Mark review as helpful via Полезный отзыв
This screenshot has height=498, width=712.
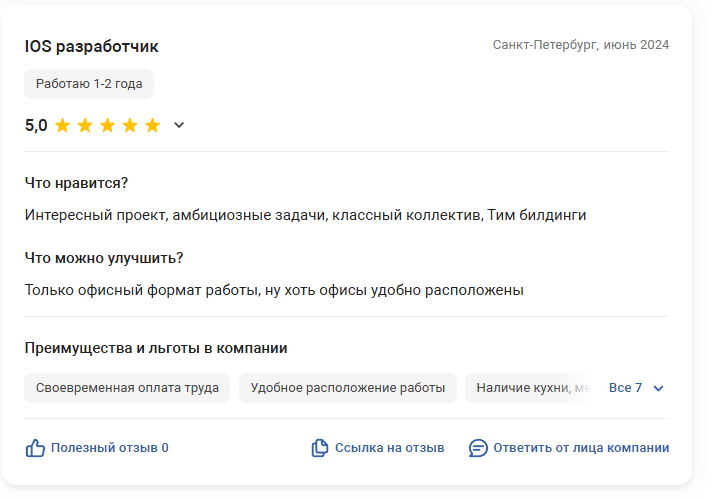point(110,448)
